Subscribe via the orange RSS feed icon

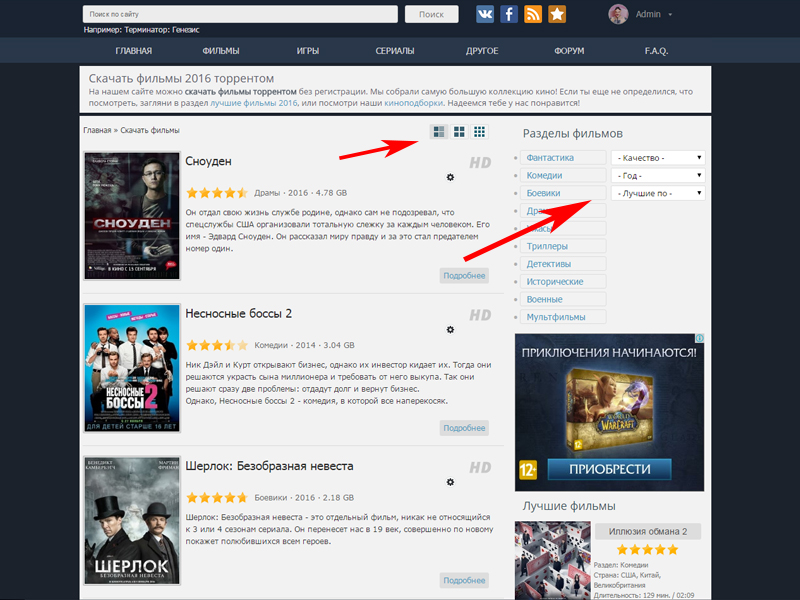(533, 14)
